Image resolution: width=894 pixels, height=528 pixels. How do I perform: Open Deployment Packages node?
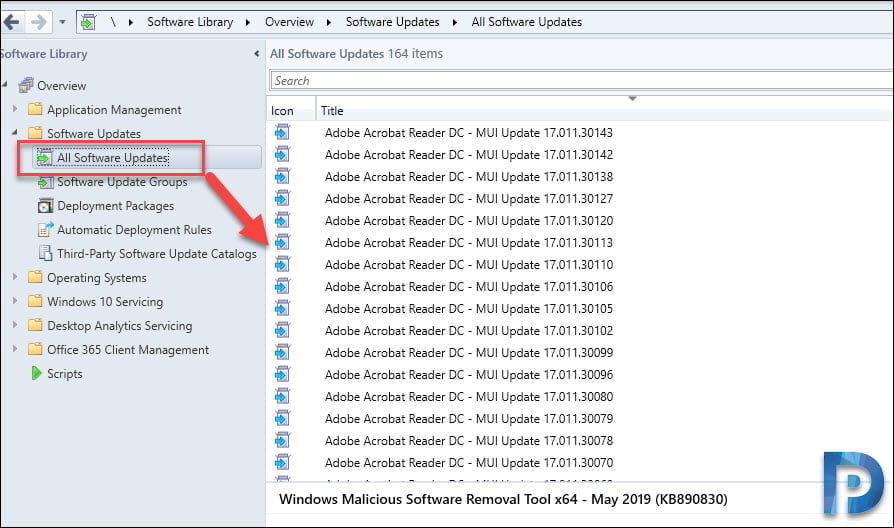(x=115, y=205)
